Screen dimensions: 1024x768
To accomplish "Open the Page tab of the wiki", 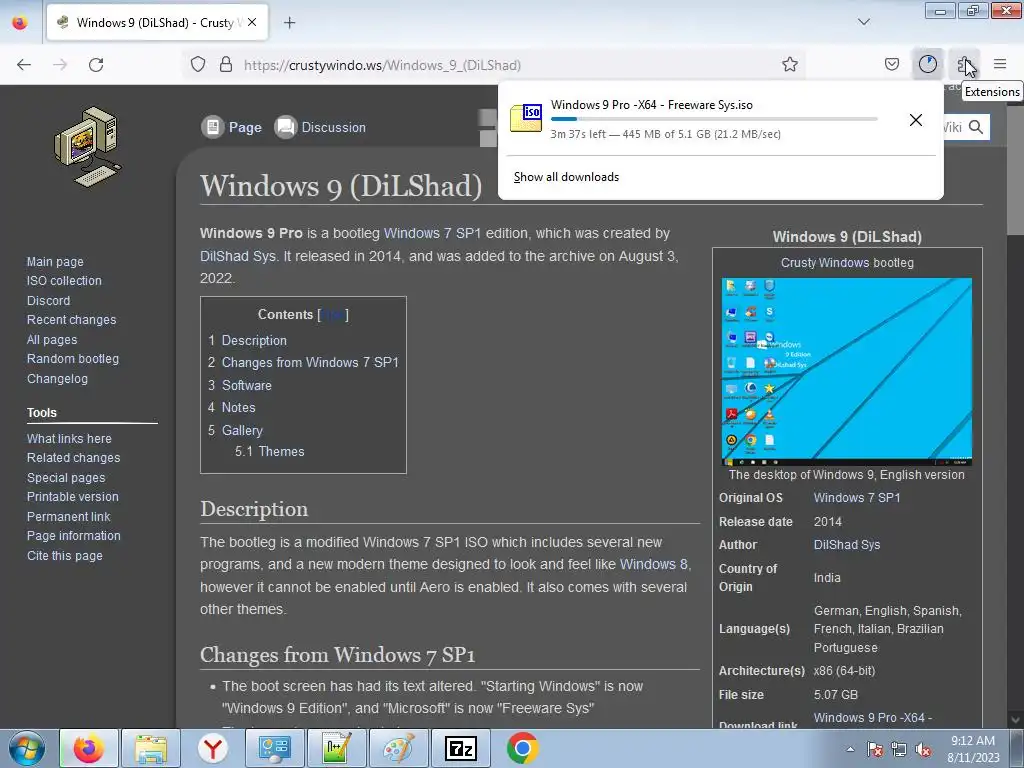I will [x=232, y=127].
